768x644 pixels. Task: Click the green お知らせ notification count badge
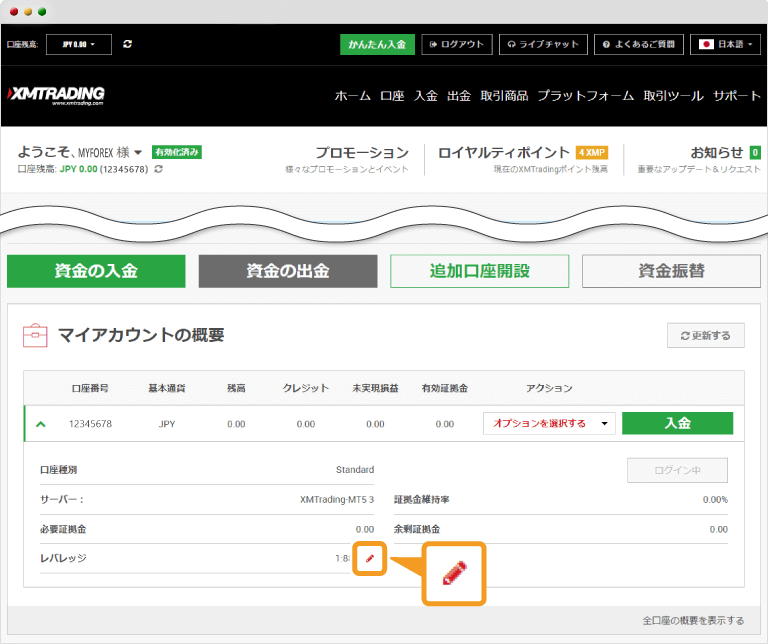click(755, 153)
